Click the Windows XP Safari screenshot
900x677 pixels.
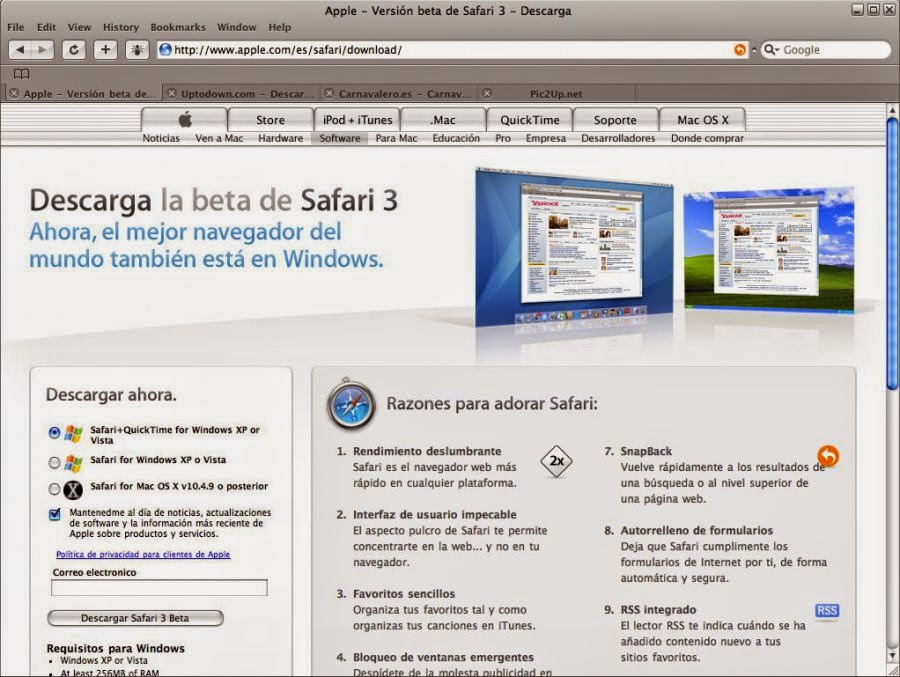coord(769,250)
